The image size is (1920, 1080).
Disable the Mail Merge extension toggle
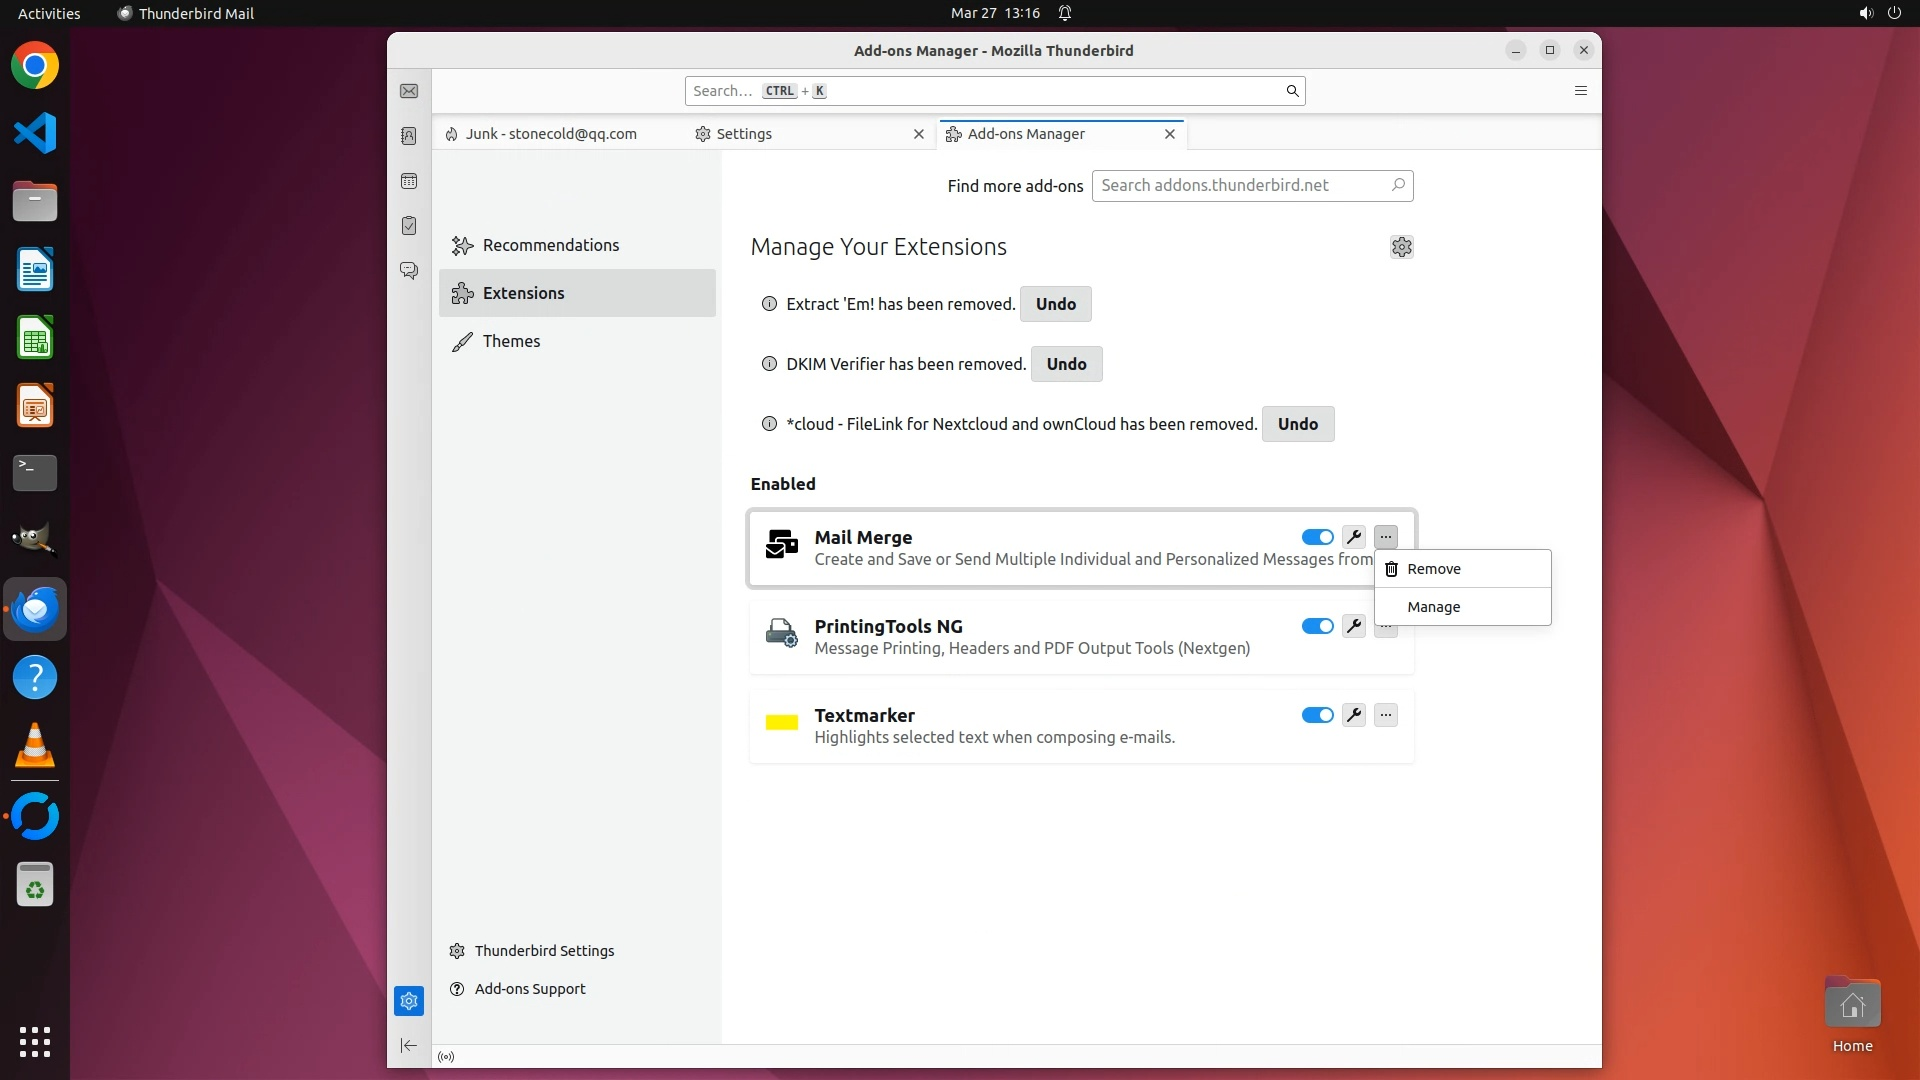[x=1317, y=537]
